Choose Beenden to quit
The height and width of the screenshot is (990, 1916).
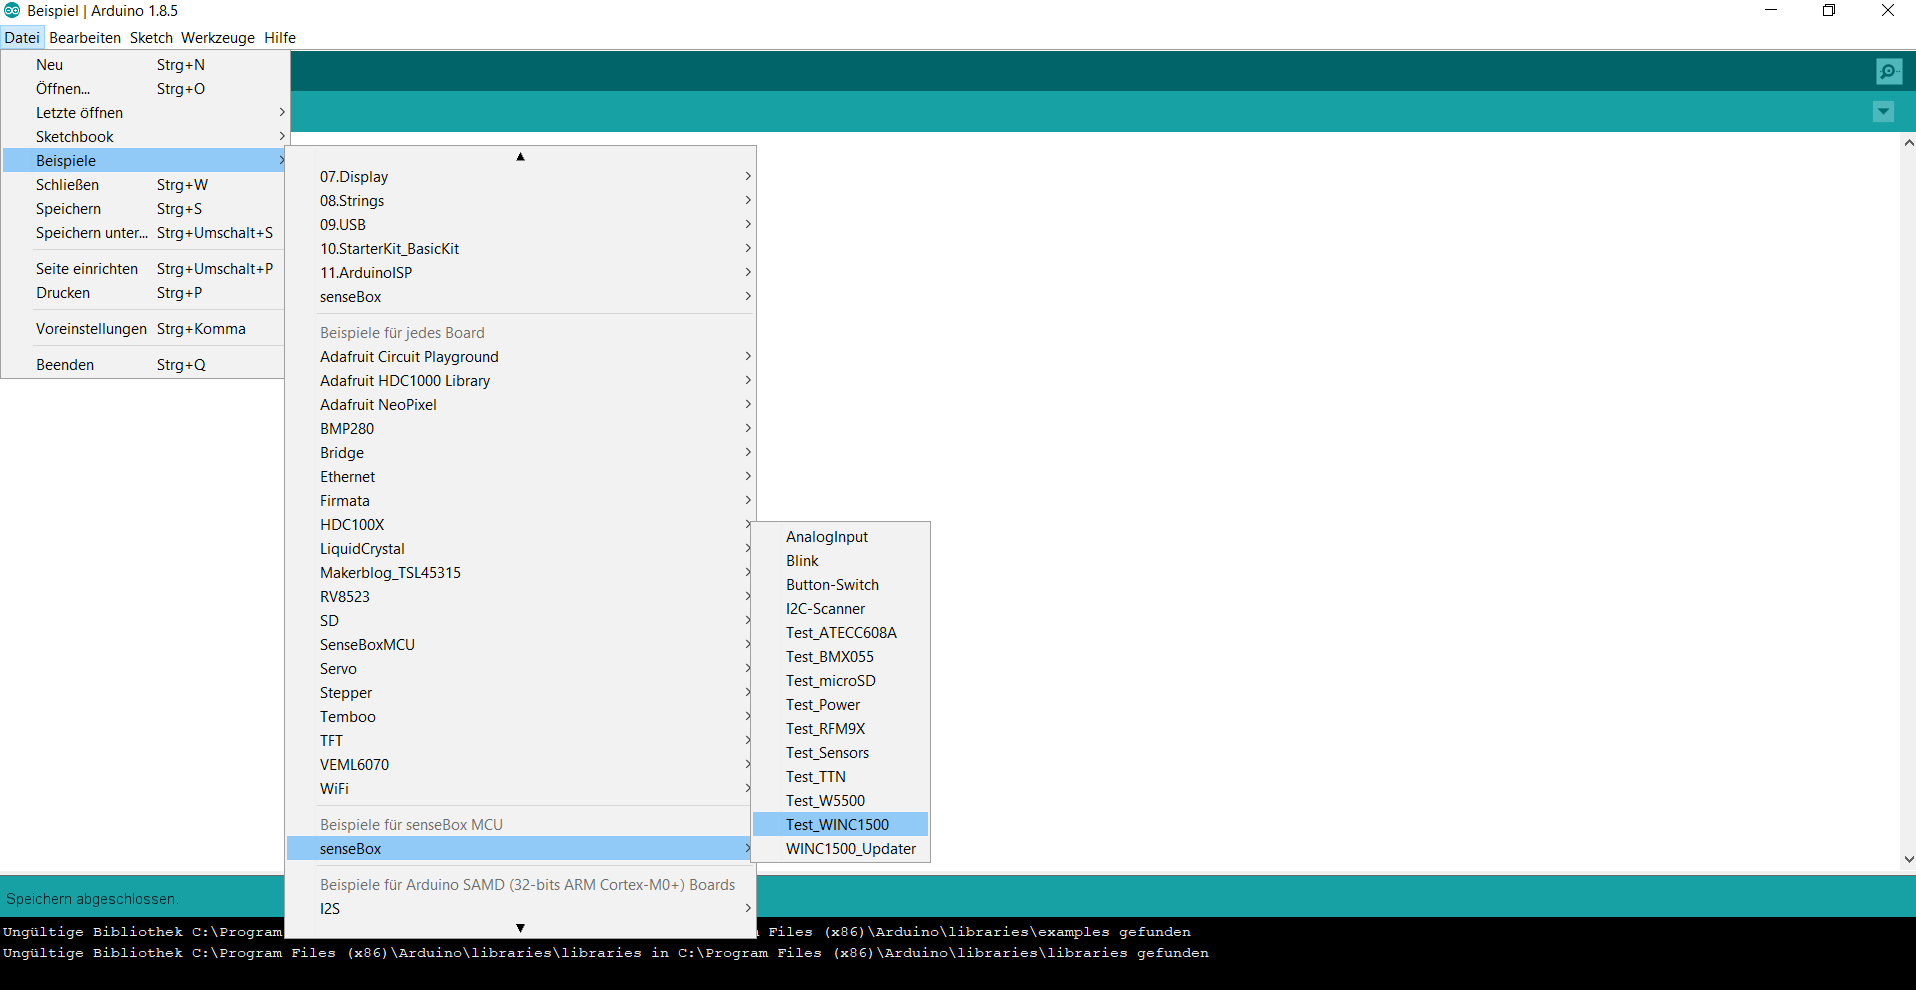point(145,365)
